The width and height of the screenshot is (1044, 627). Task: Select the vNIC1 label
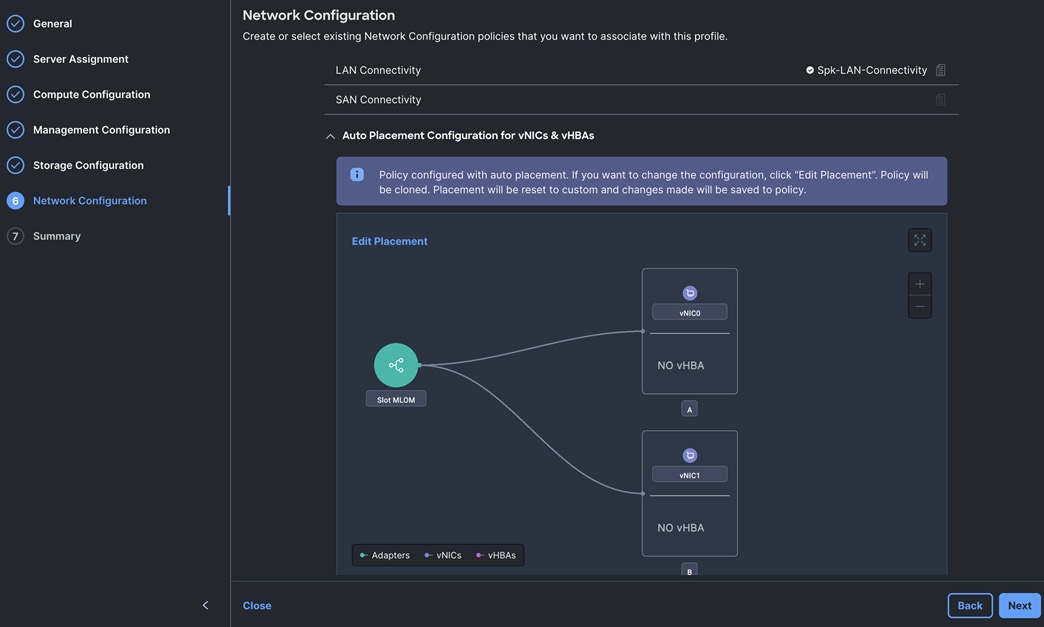pos(690,475)
